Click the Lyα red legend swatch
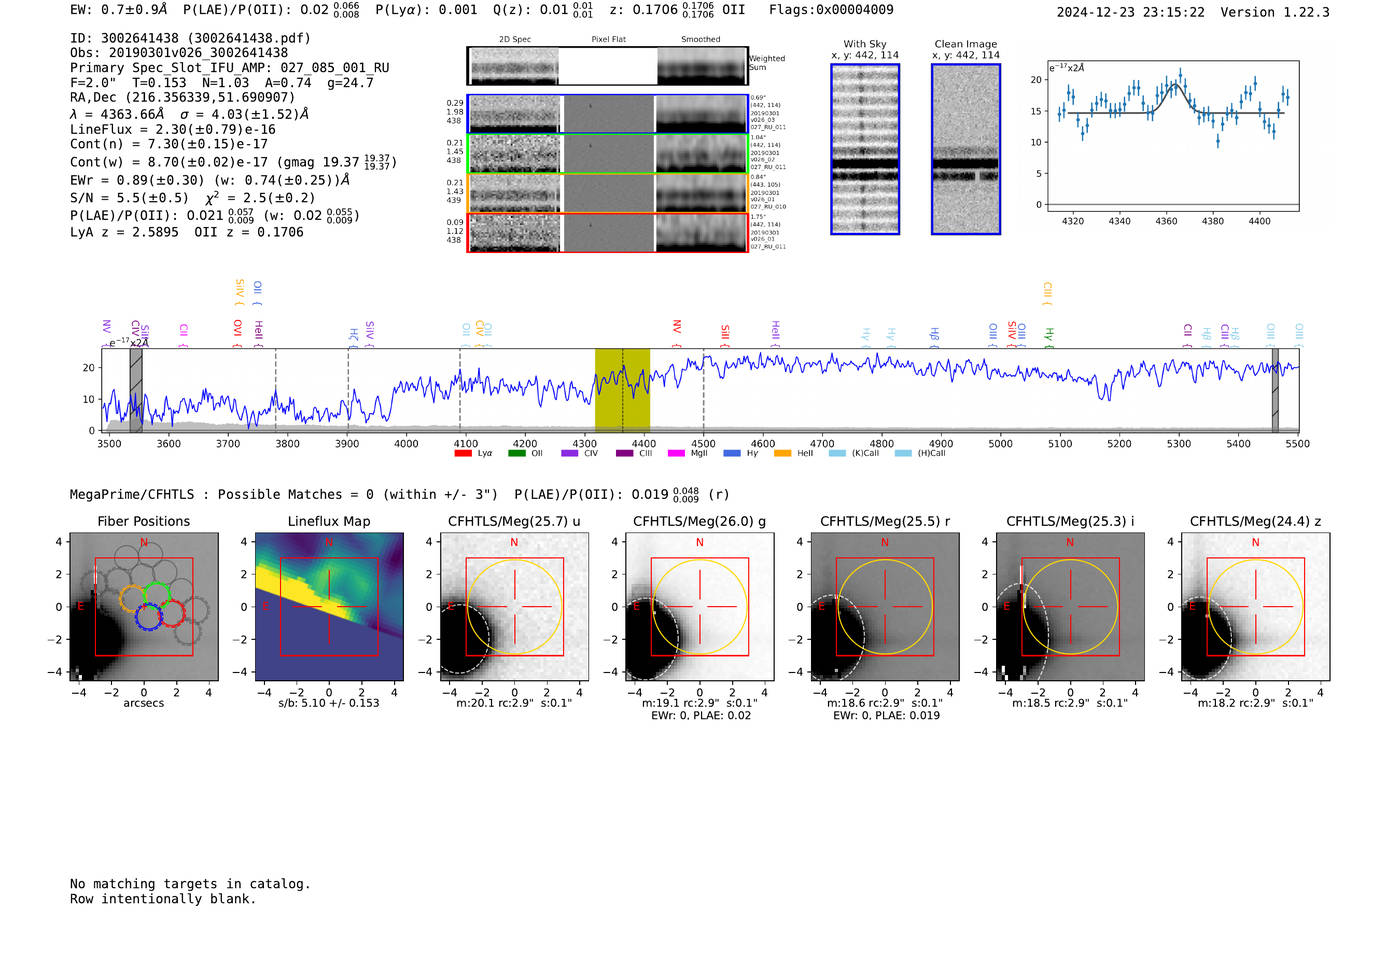 point(462,453)
